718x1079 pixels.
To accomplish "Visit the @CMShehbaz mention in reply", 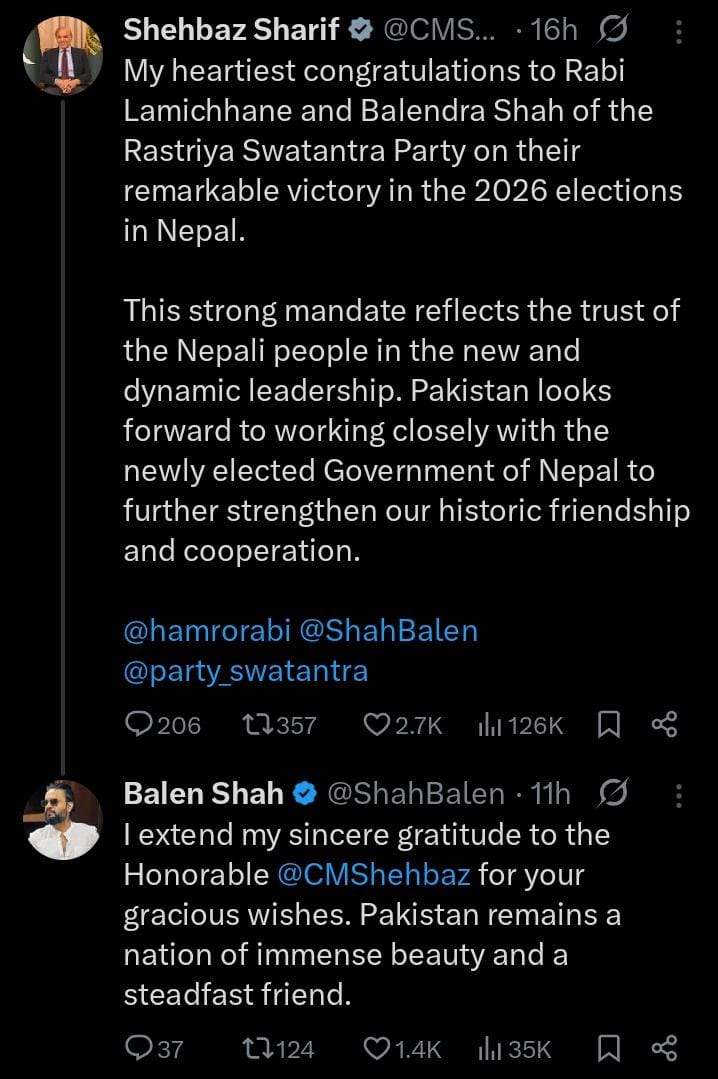I will click(373, 875).
